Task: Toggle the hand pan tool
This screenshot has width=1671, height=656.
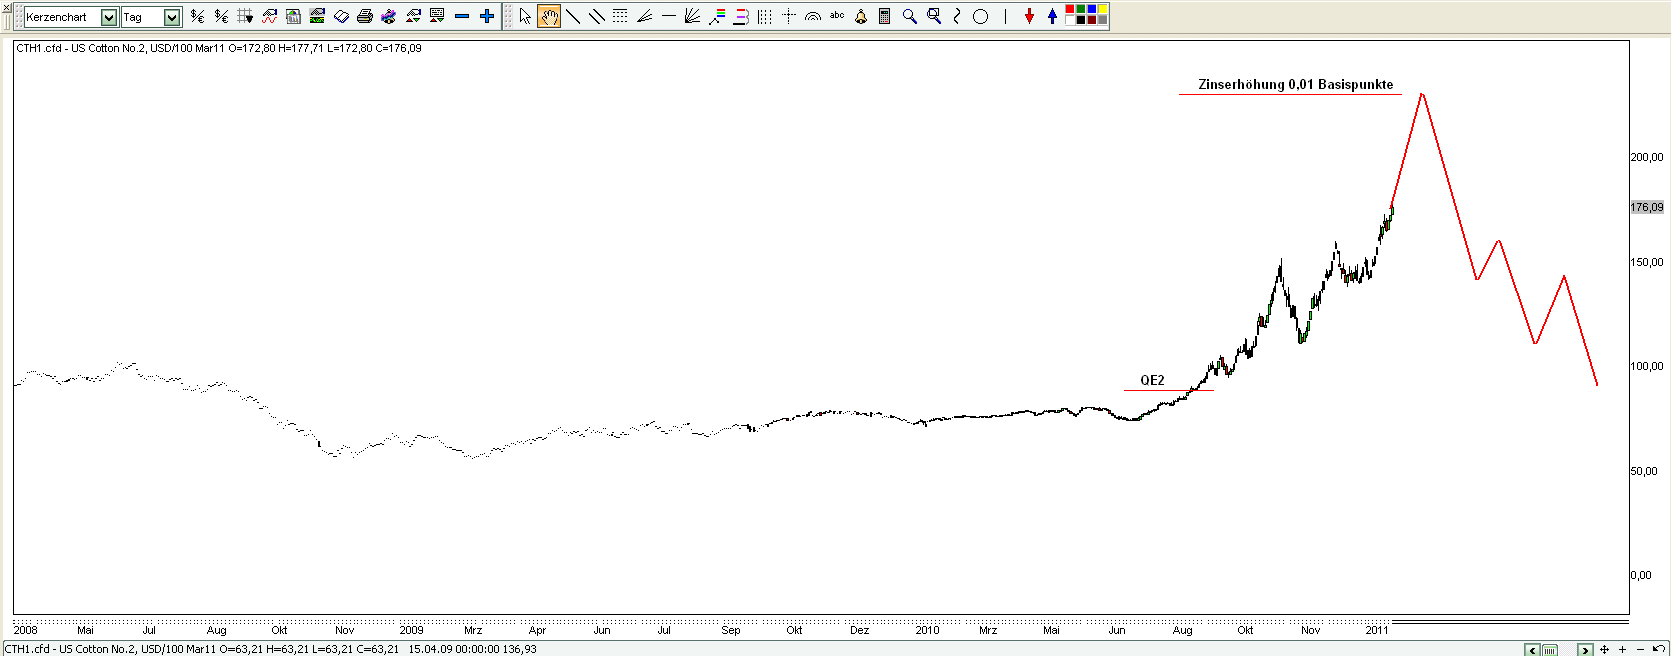Action: click(549, 17)
